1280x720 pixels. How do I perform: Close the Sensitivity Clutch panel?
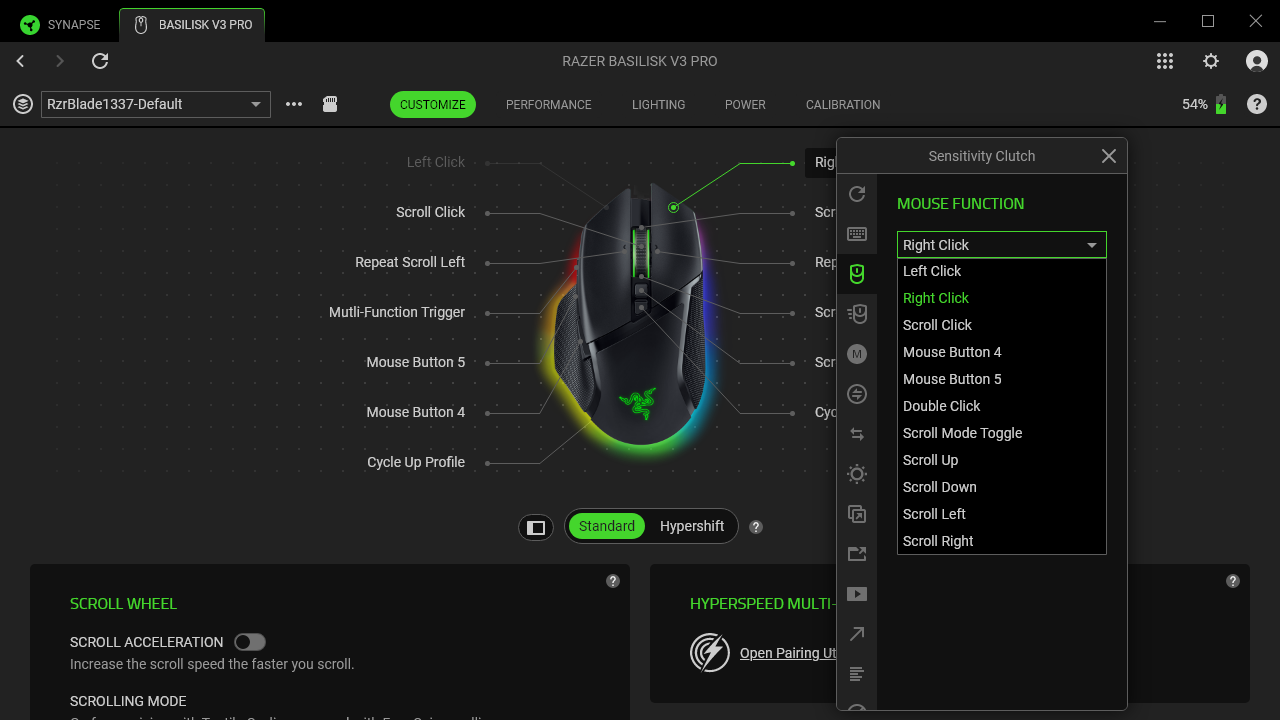[x=1108, y=156]
